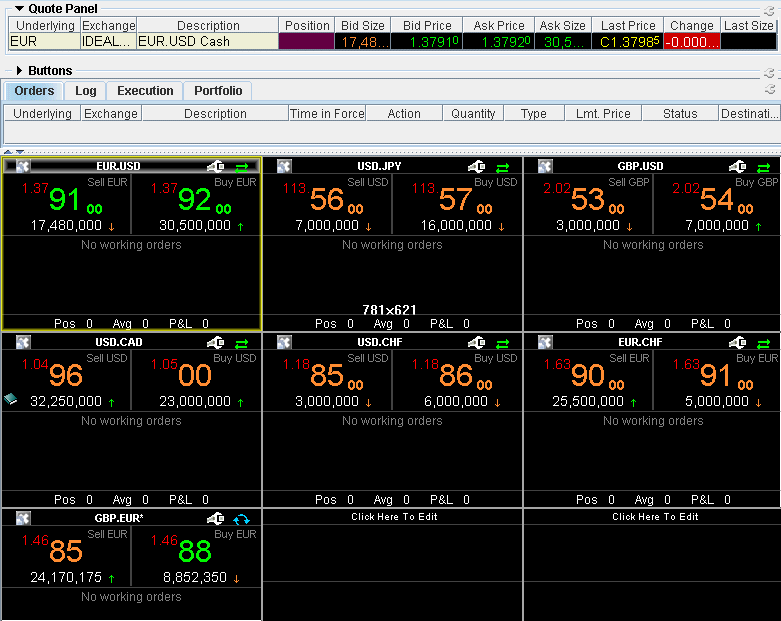Image resolution: width=781 pixels, height=621 pixels.
Task: Open the Execution tab
Action: pyautogui.click(x=145, y=91)
